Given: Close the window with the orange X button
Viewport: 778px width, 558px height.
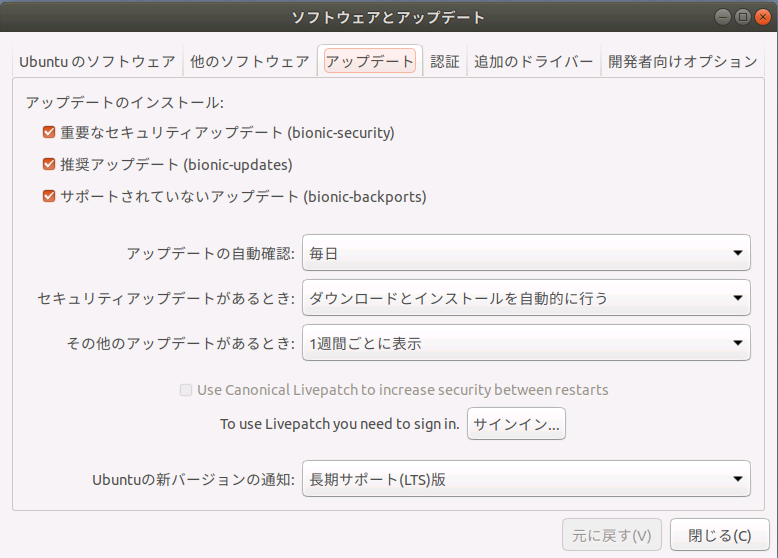Looking at the screenshot, I should pos(762,17).
